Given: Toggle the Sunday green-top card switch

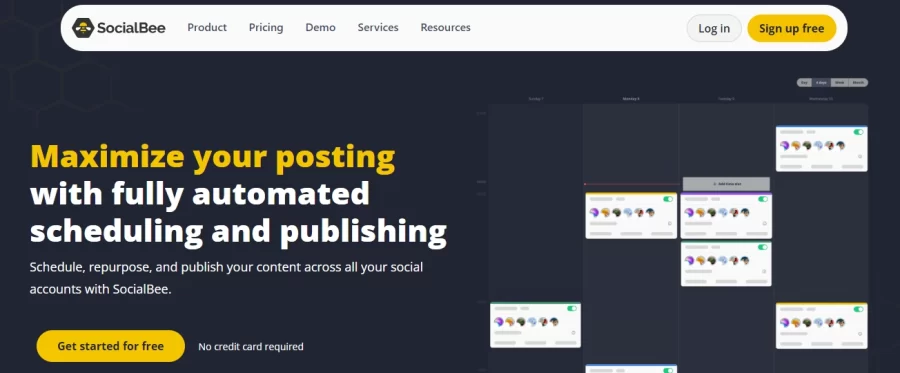Looking at the screenshot, I should click(x=572, y=308).
